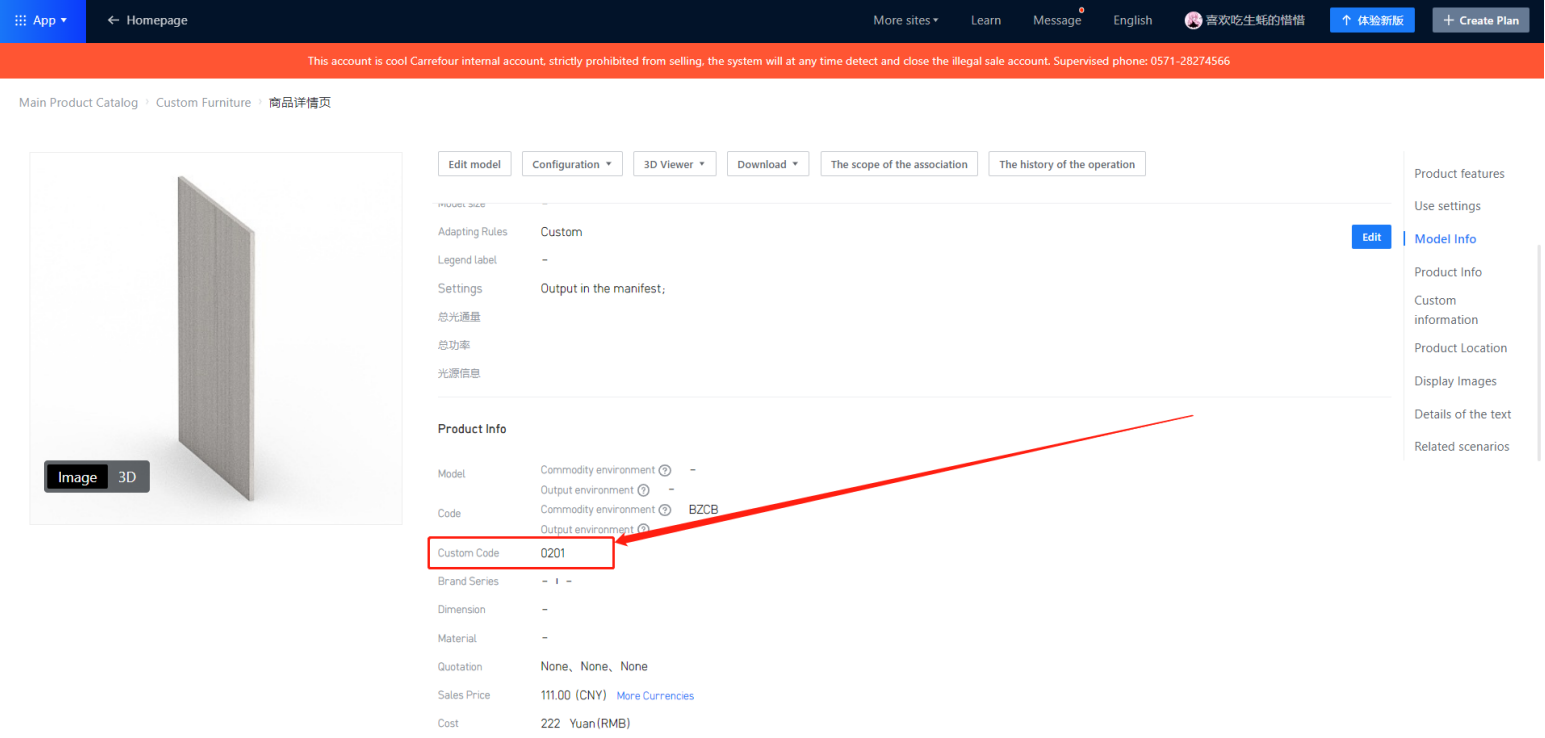This screenshot has height=738, width=1545.
Task: Click the blue Edit button
Action: click(1371, 237)
